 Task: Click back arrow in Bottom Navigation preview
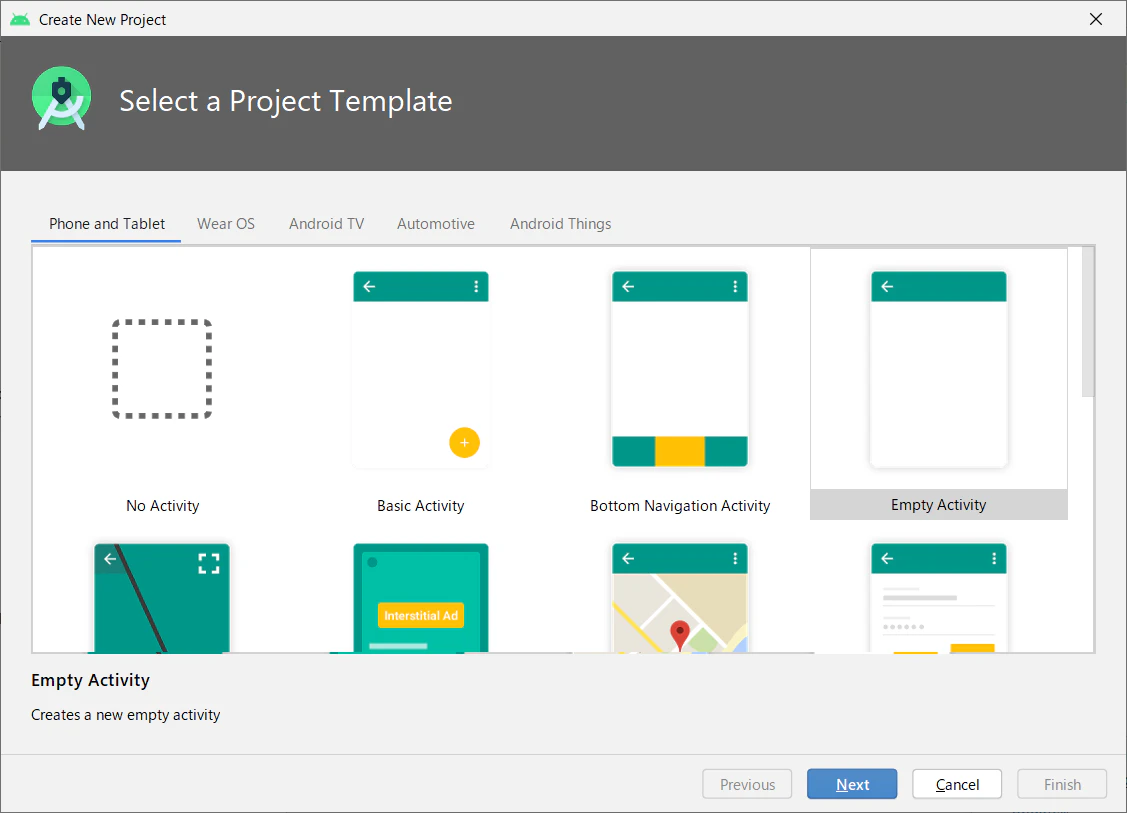tap(628, 286)
